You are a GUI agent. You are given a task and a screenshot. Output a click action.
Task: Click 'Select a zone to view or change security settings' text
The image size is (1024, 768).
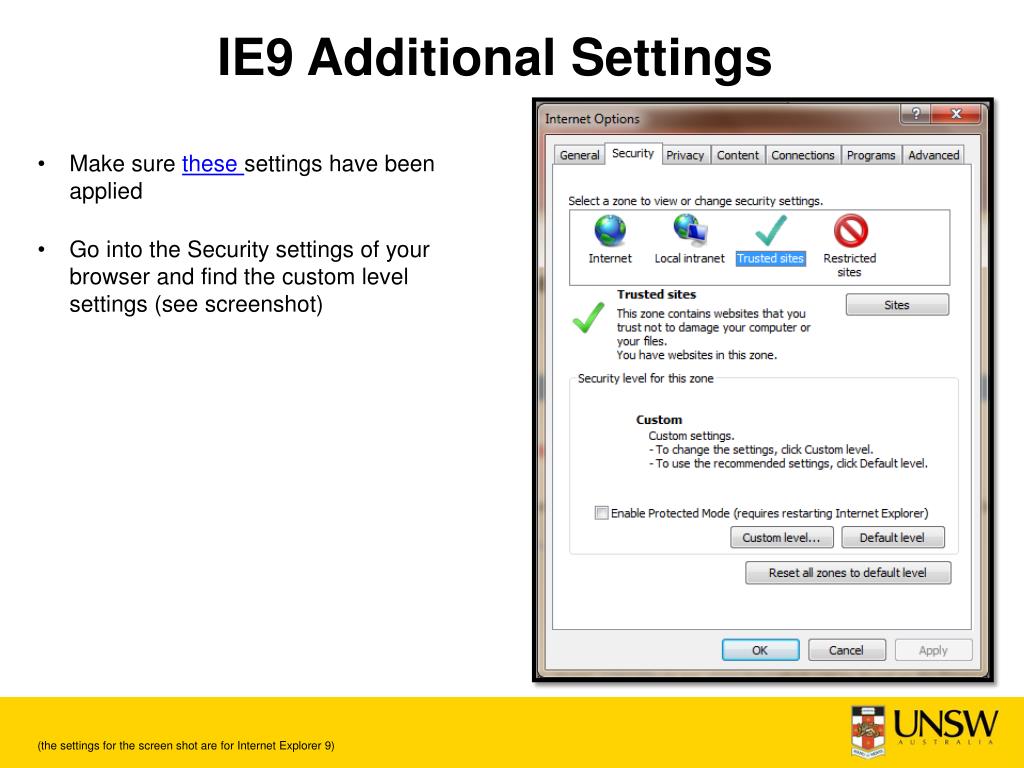696,201
